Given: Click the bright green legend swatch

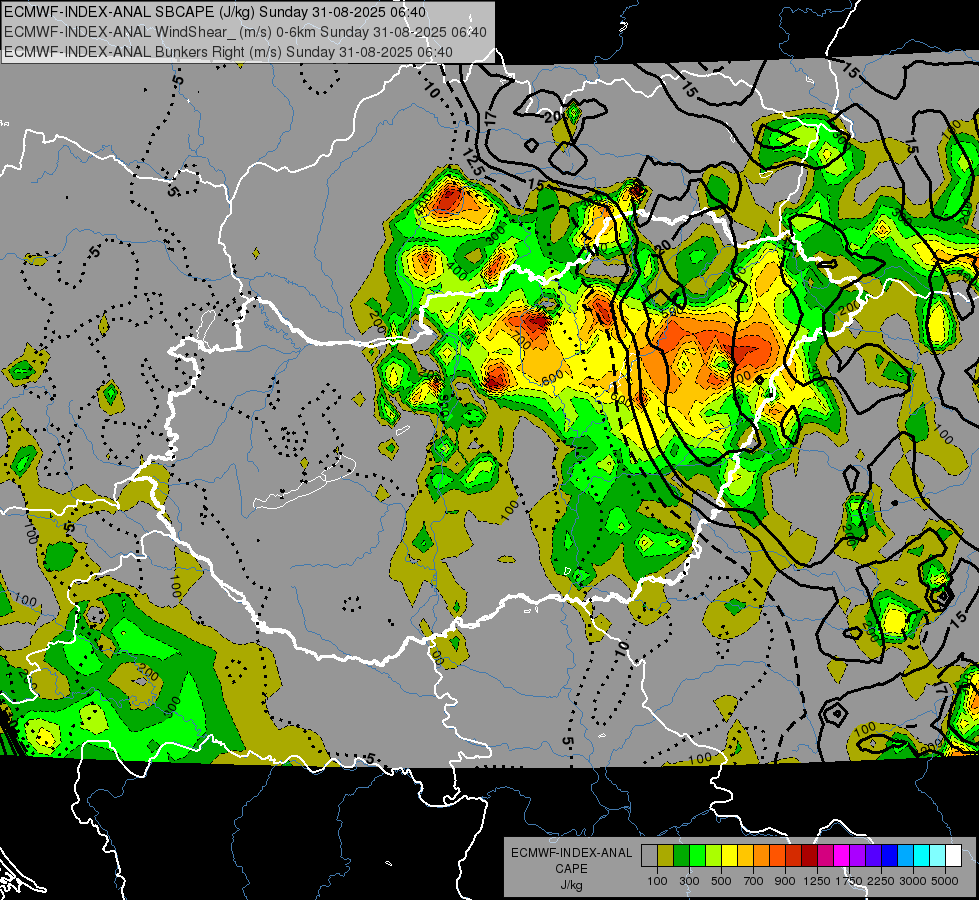Looking at the screenshot, I should (x=697, y=855).
